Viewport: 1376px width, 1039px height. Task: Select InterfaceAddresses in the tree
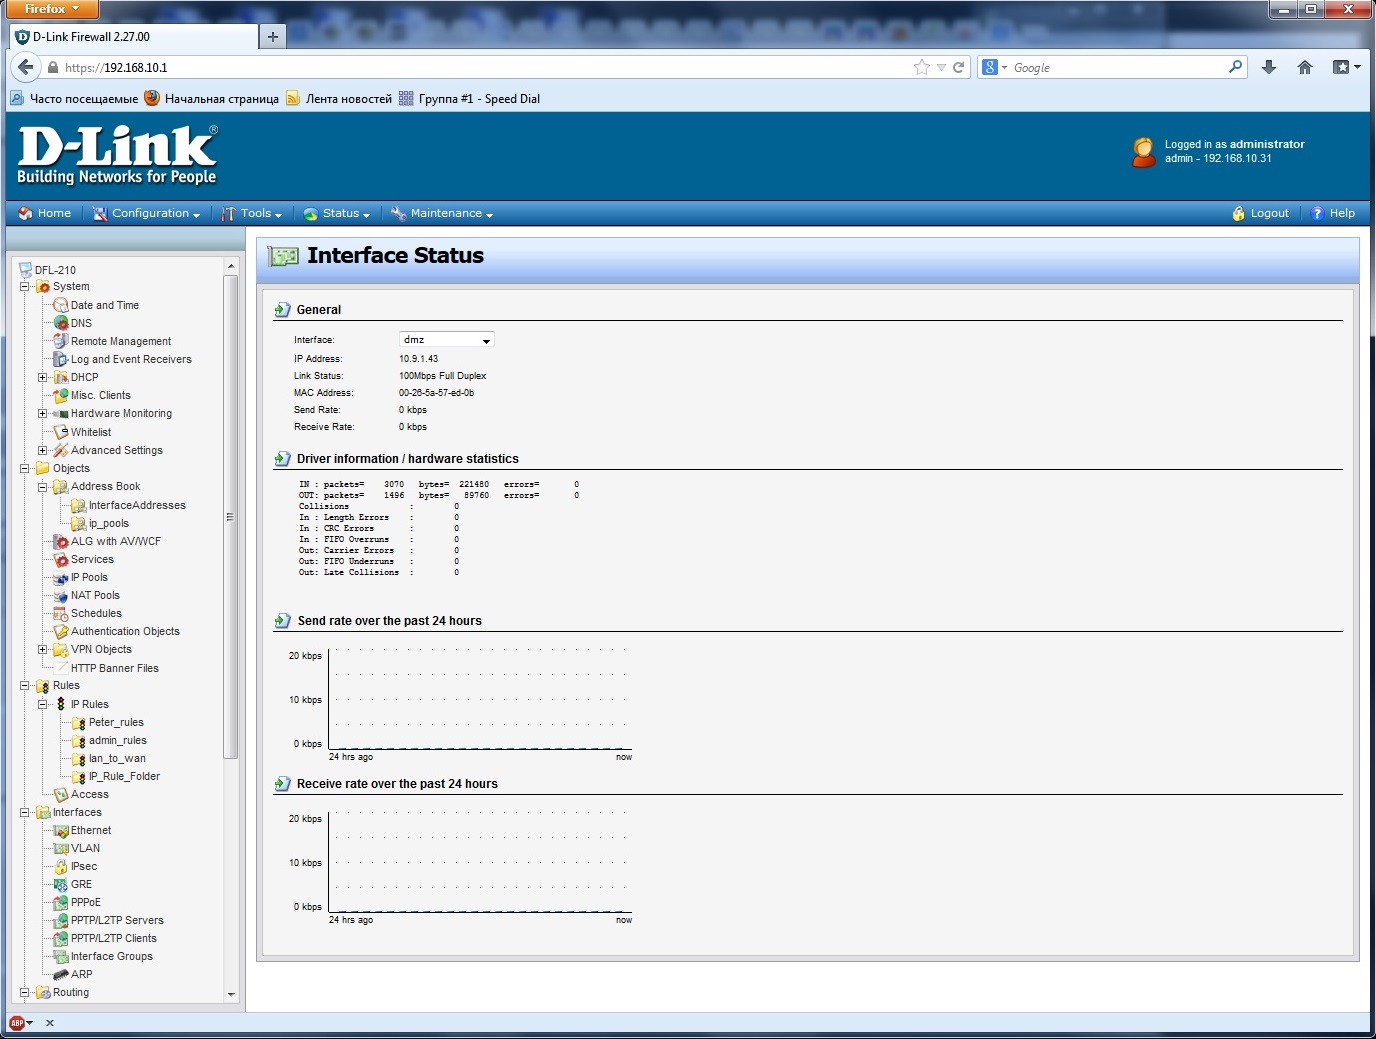137,505
